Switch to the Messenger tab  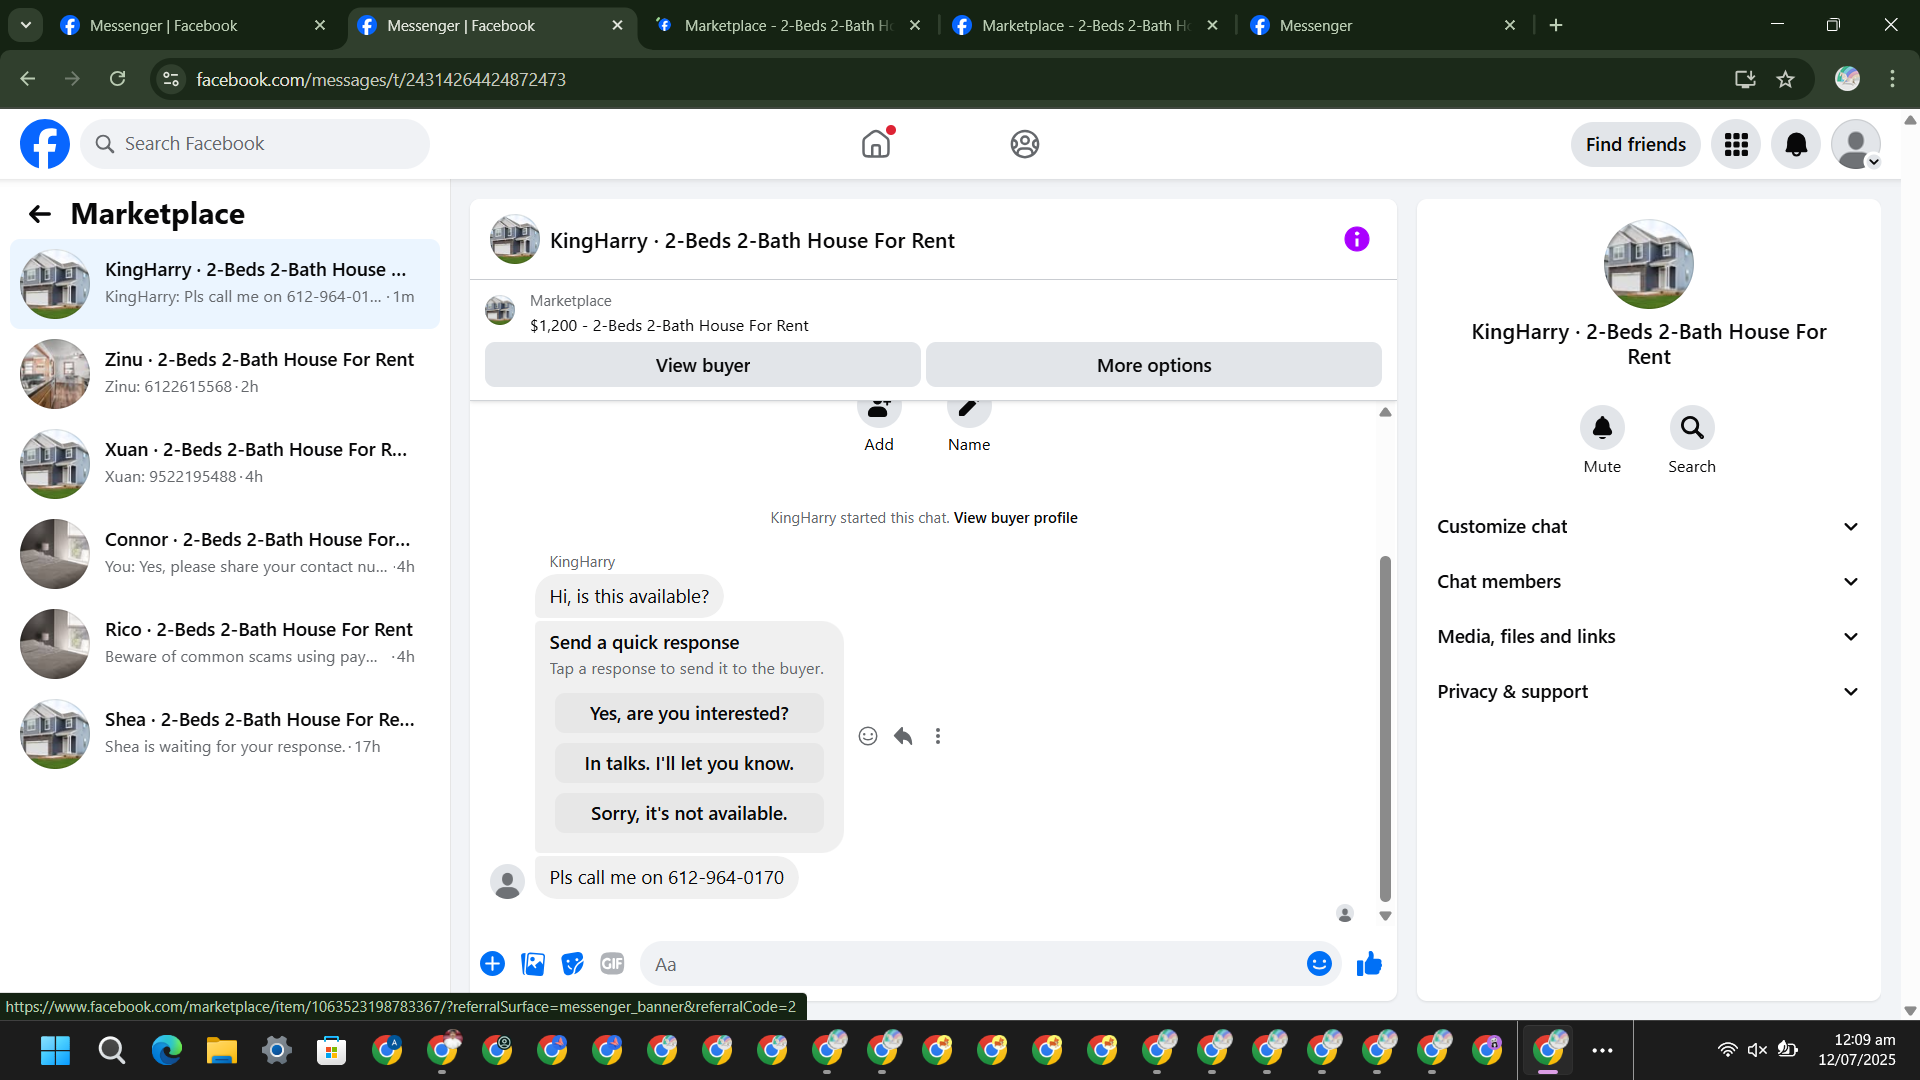(x=1384, y=26)
